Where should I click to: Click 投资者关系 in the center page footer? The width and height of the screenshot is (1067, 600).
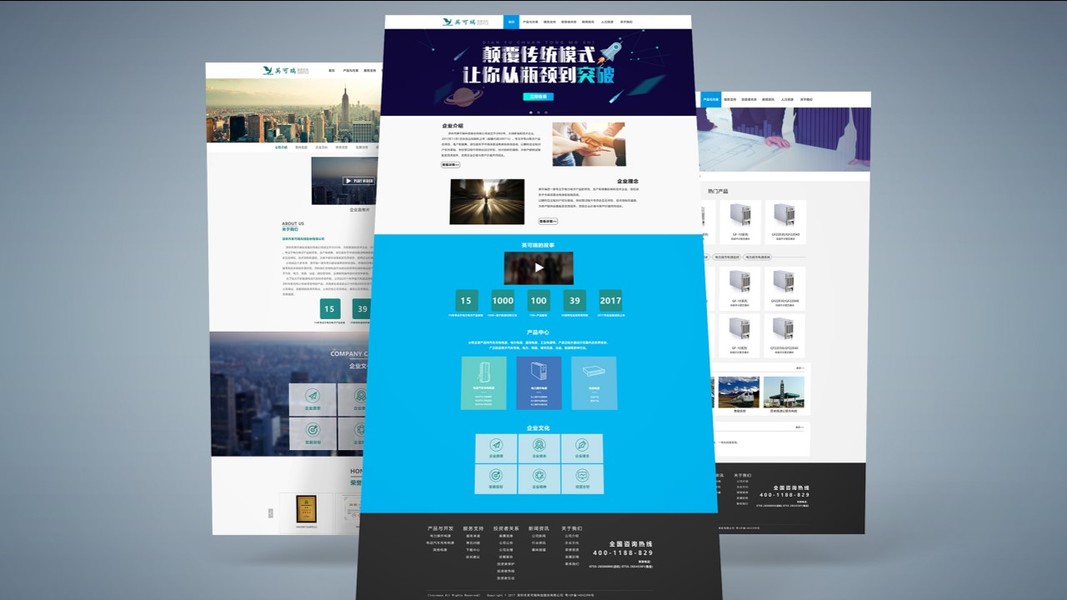pos(506,528)
